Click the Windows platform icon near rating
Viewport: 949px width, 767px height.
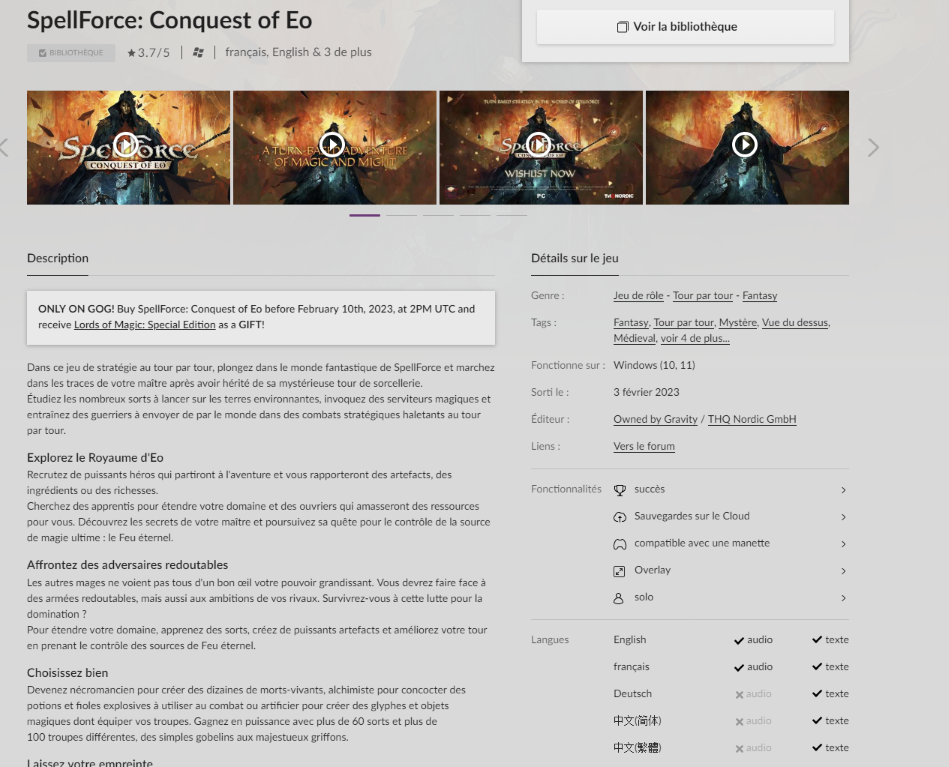[x=198, y=53]
